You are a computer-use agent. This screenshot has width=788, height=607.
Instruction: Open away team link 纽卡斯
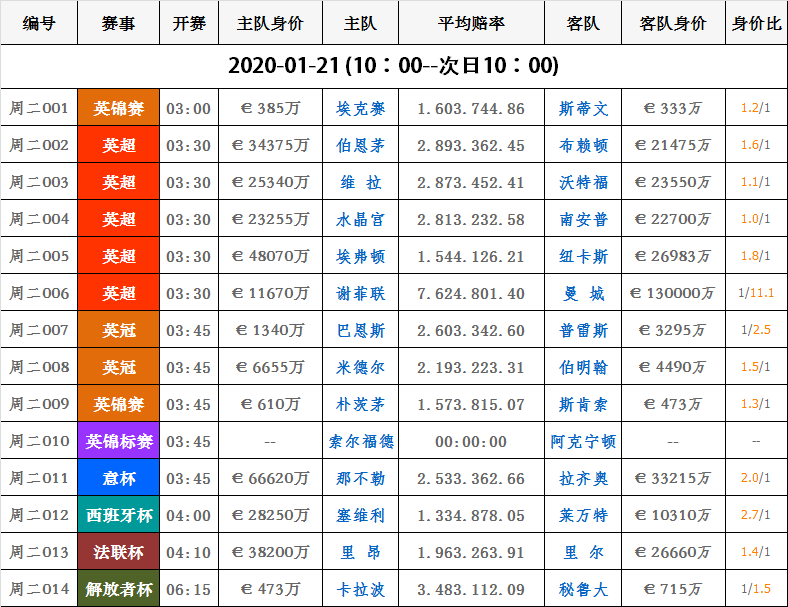(x=583, y=256)
